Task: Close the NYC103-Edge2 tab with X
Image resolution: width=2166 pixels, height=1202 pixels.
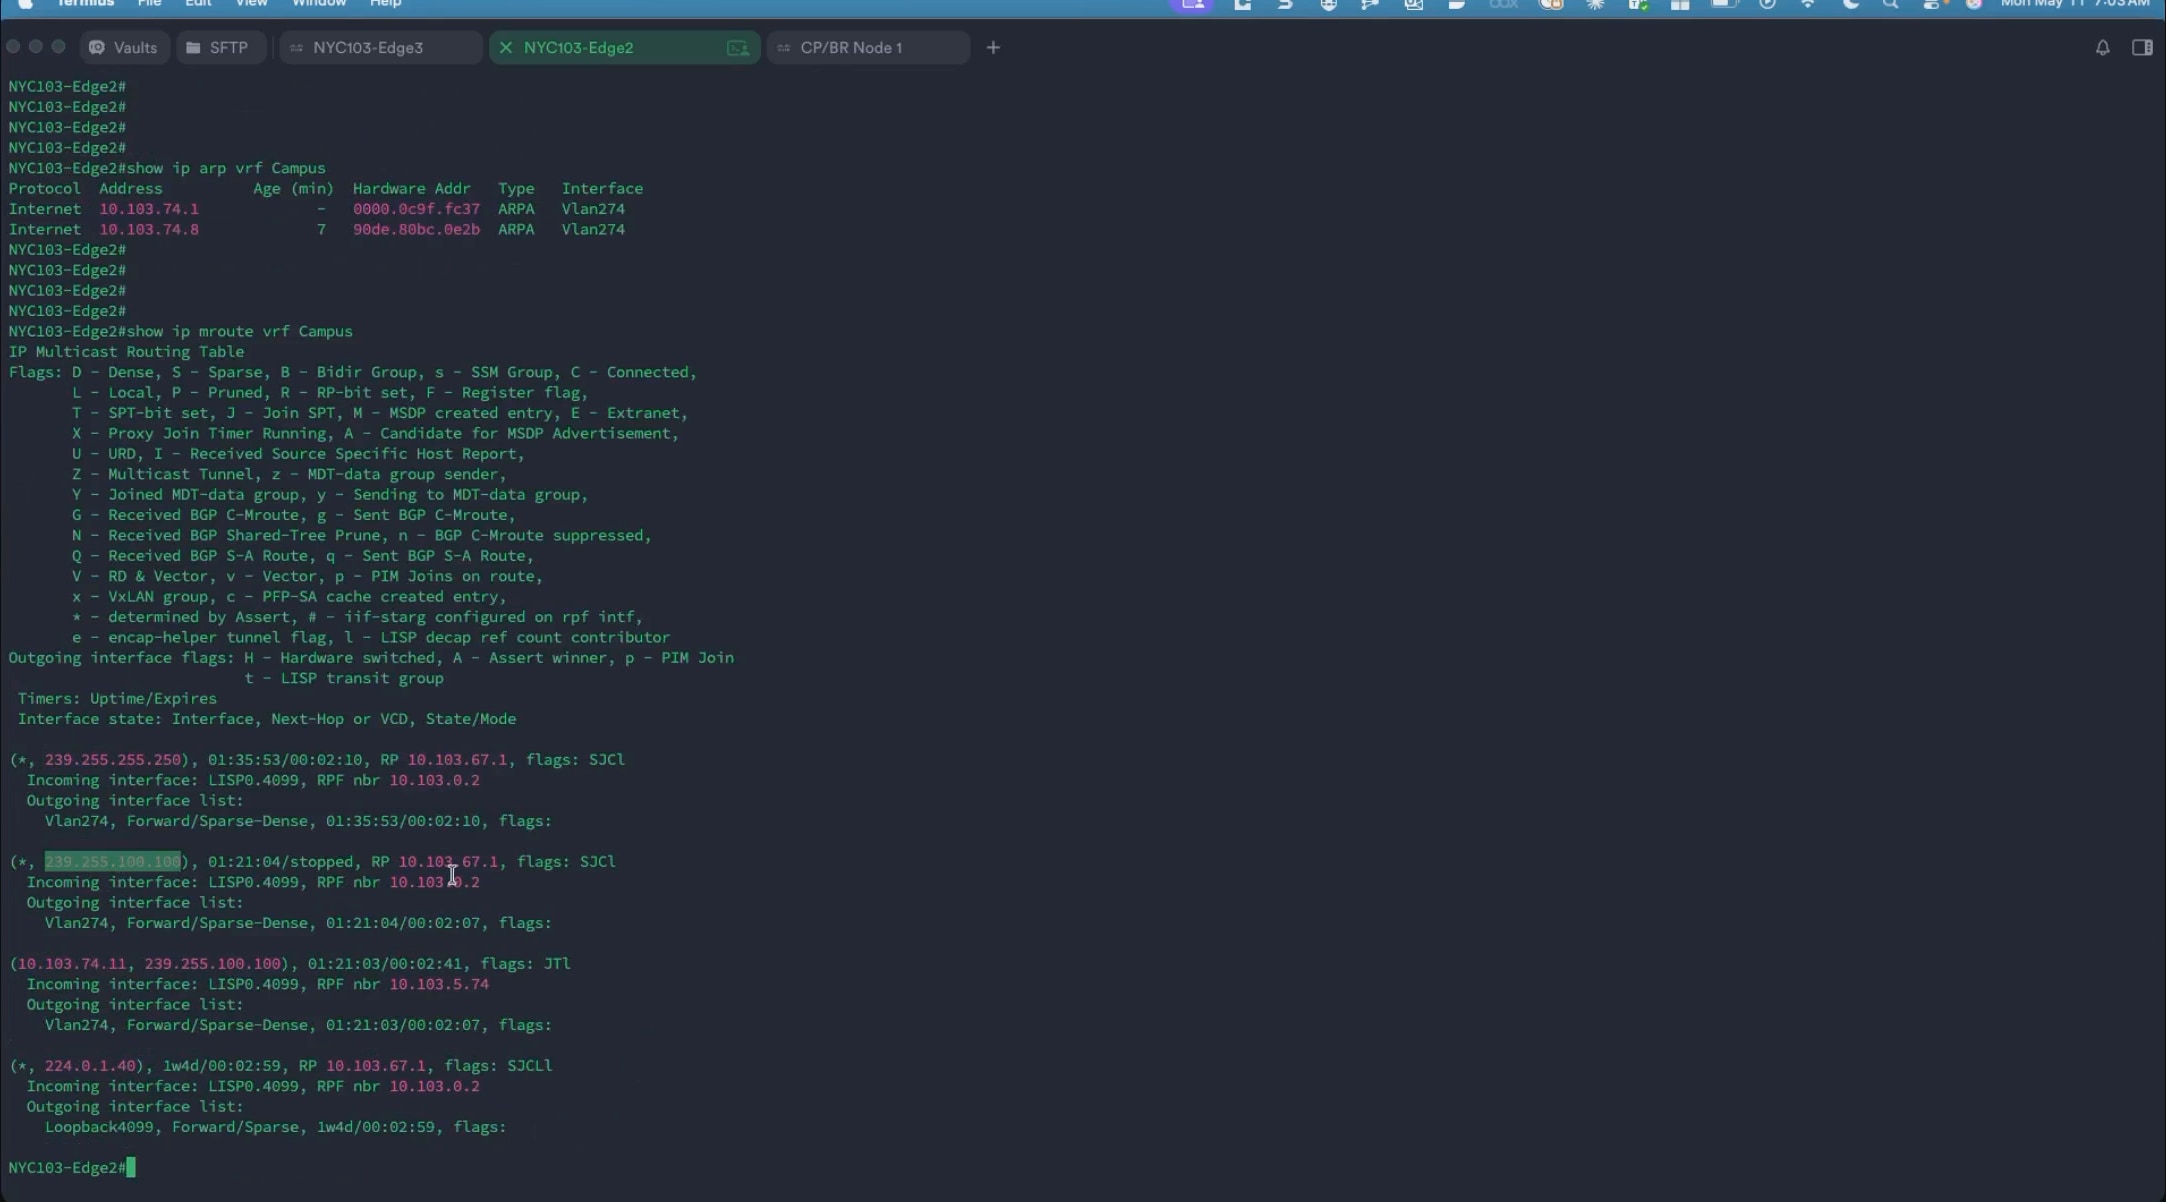Action: pyautogui.click(x=506, y=47)
